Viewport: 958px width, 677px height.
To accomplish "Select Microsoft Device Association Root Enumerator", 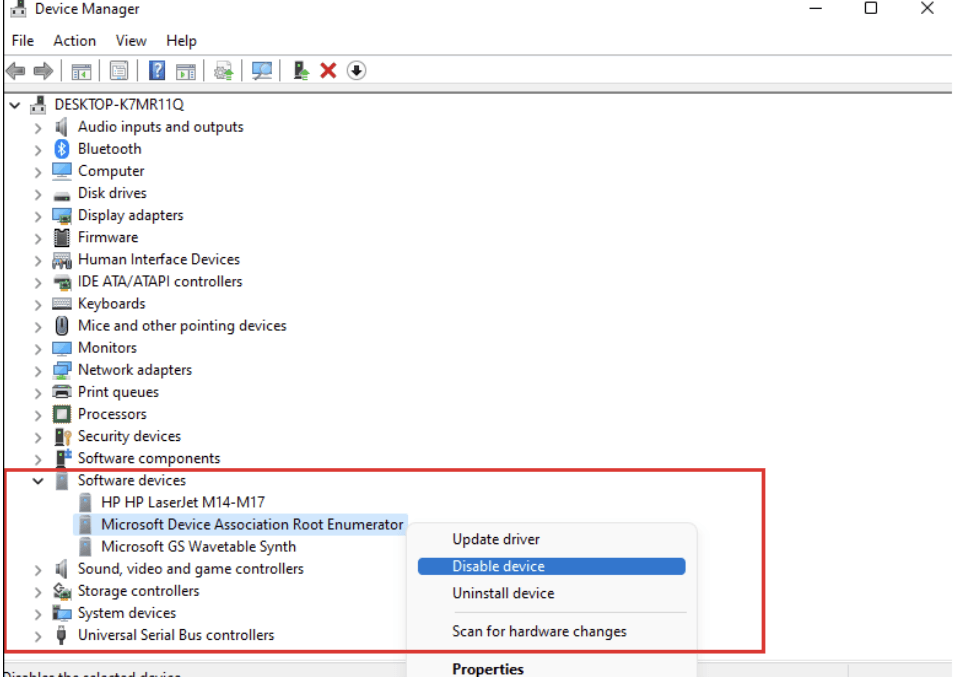I will (x=252, y=524).
